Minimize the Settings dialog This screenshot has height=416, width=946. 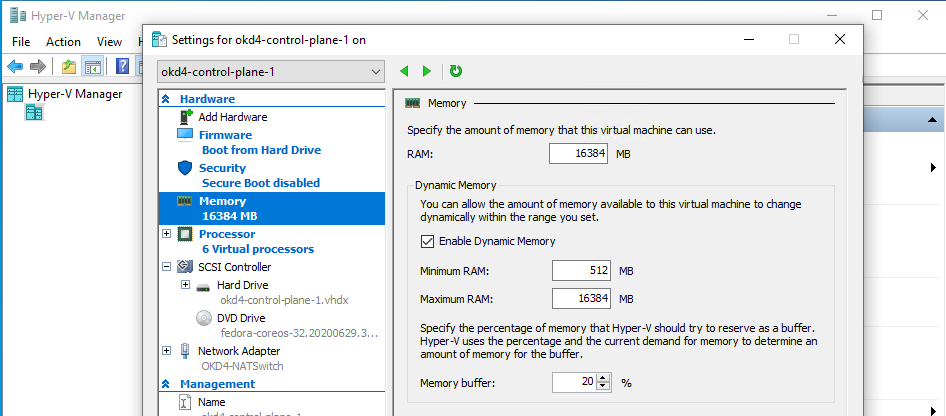click(x=749, y=40)
